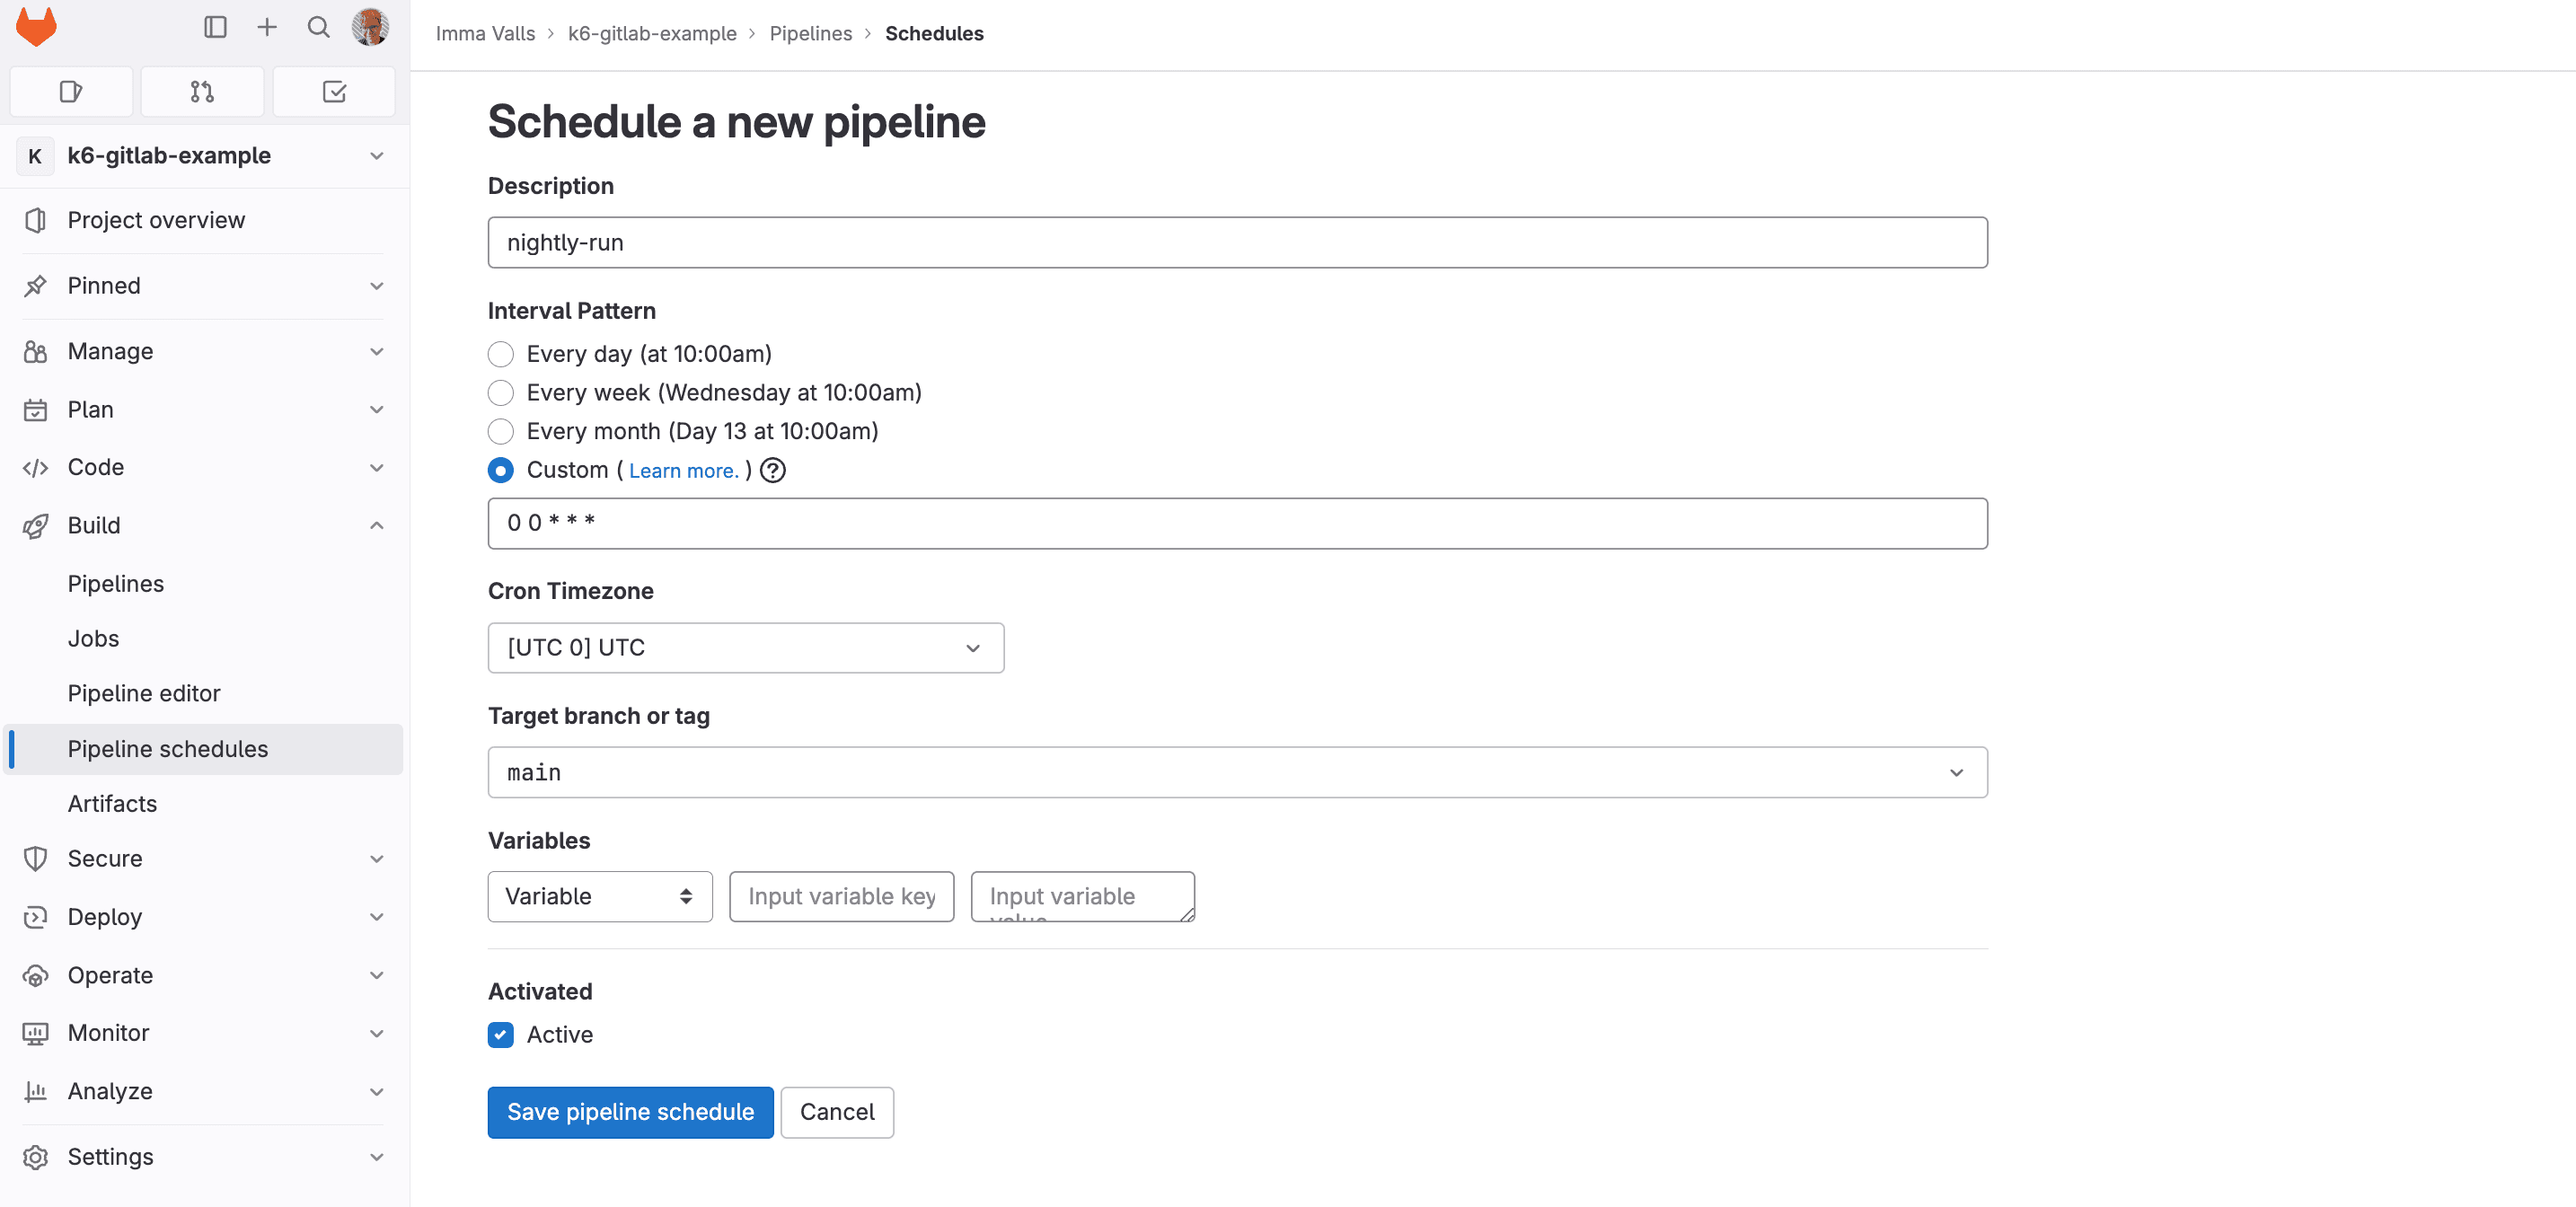Uncheck the Active checkbox

[x=500, y=1035]
